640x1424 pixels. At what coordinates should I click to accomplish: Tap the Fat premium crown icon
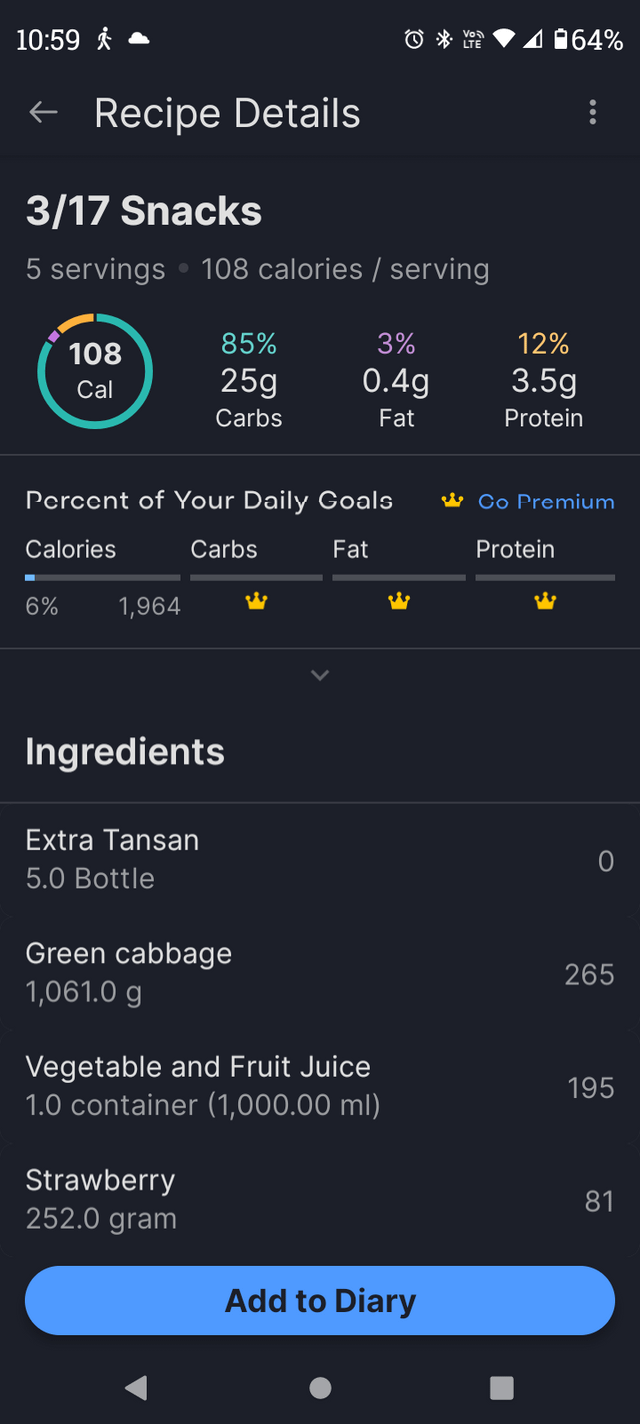tap(399, 601)
